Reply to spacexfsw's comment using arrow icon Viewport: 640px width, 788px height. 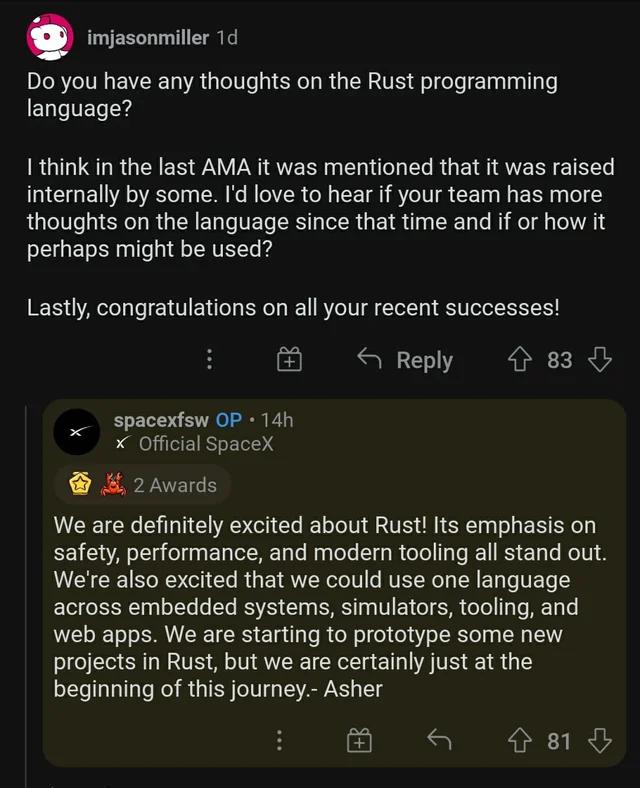point(438,740)
